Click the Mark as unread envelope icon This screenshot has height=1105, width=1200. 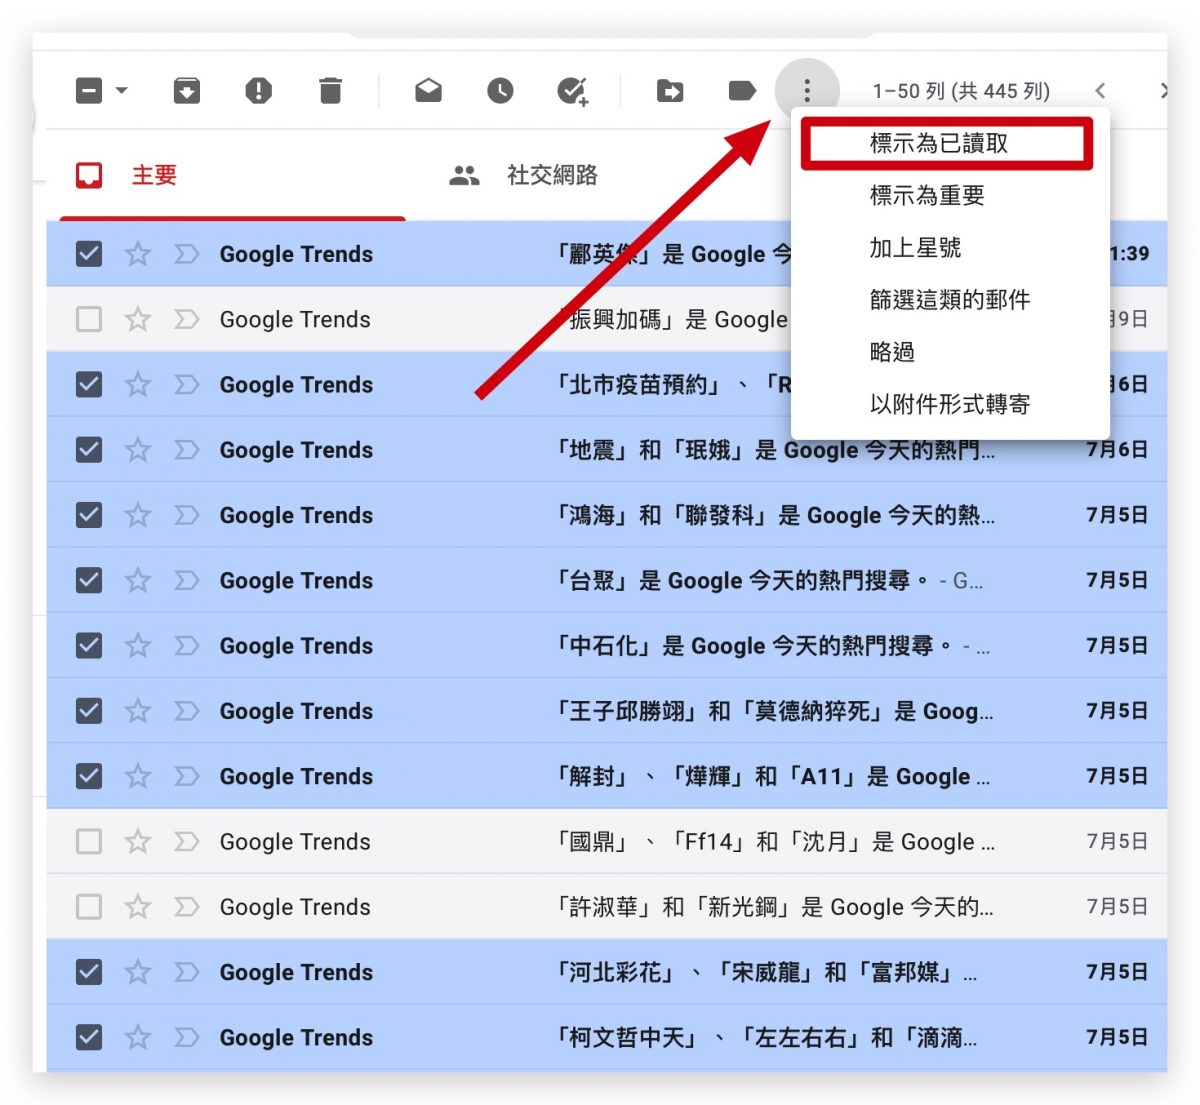(x=428, y=91)
